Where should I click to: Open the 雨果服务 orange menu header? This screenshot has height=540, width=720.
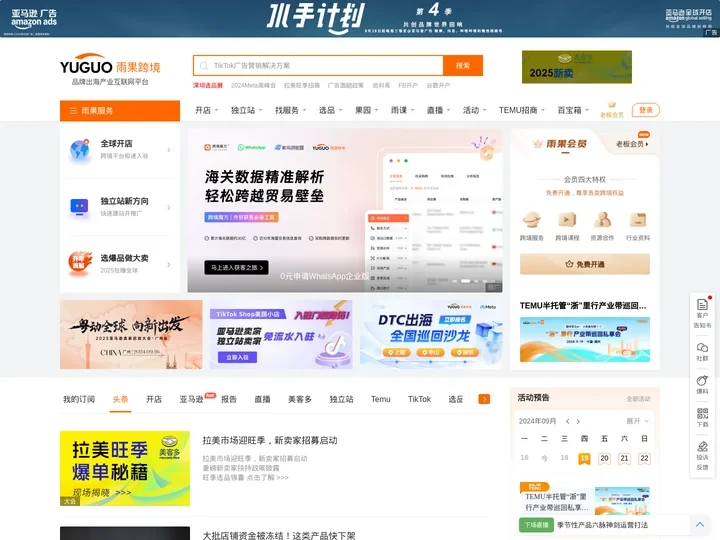tap(120, 111)
